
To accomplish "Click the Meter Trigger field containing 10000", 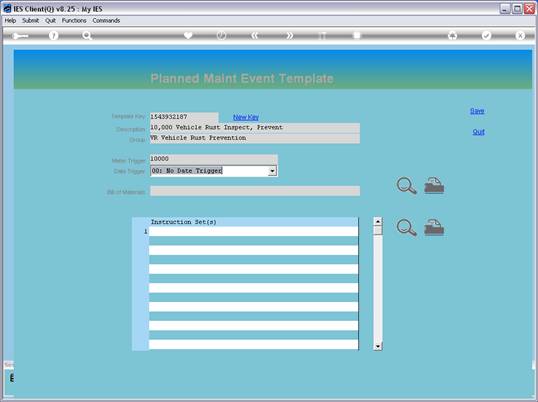I will 213,159.
